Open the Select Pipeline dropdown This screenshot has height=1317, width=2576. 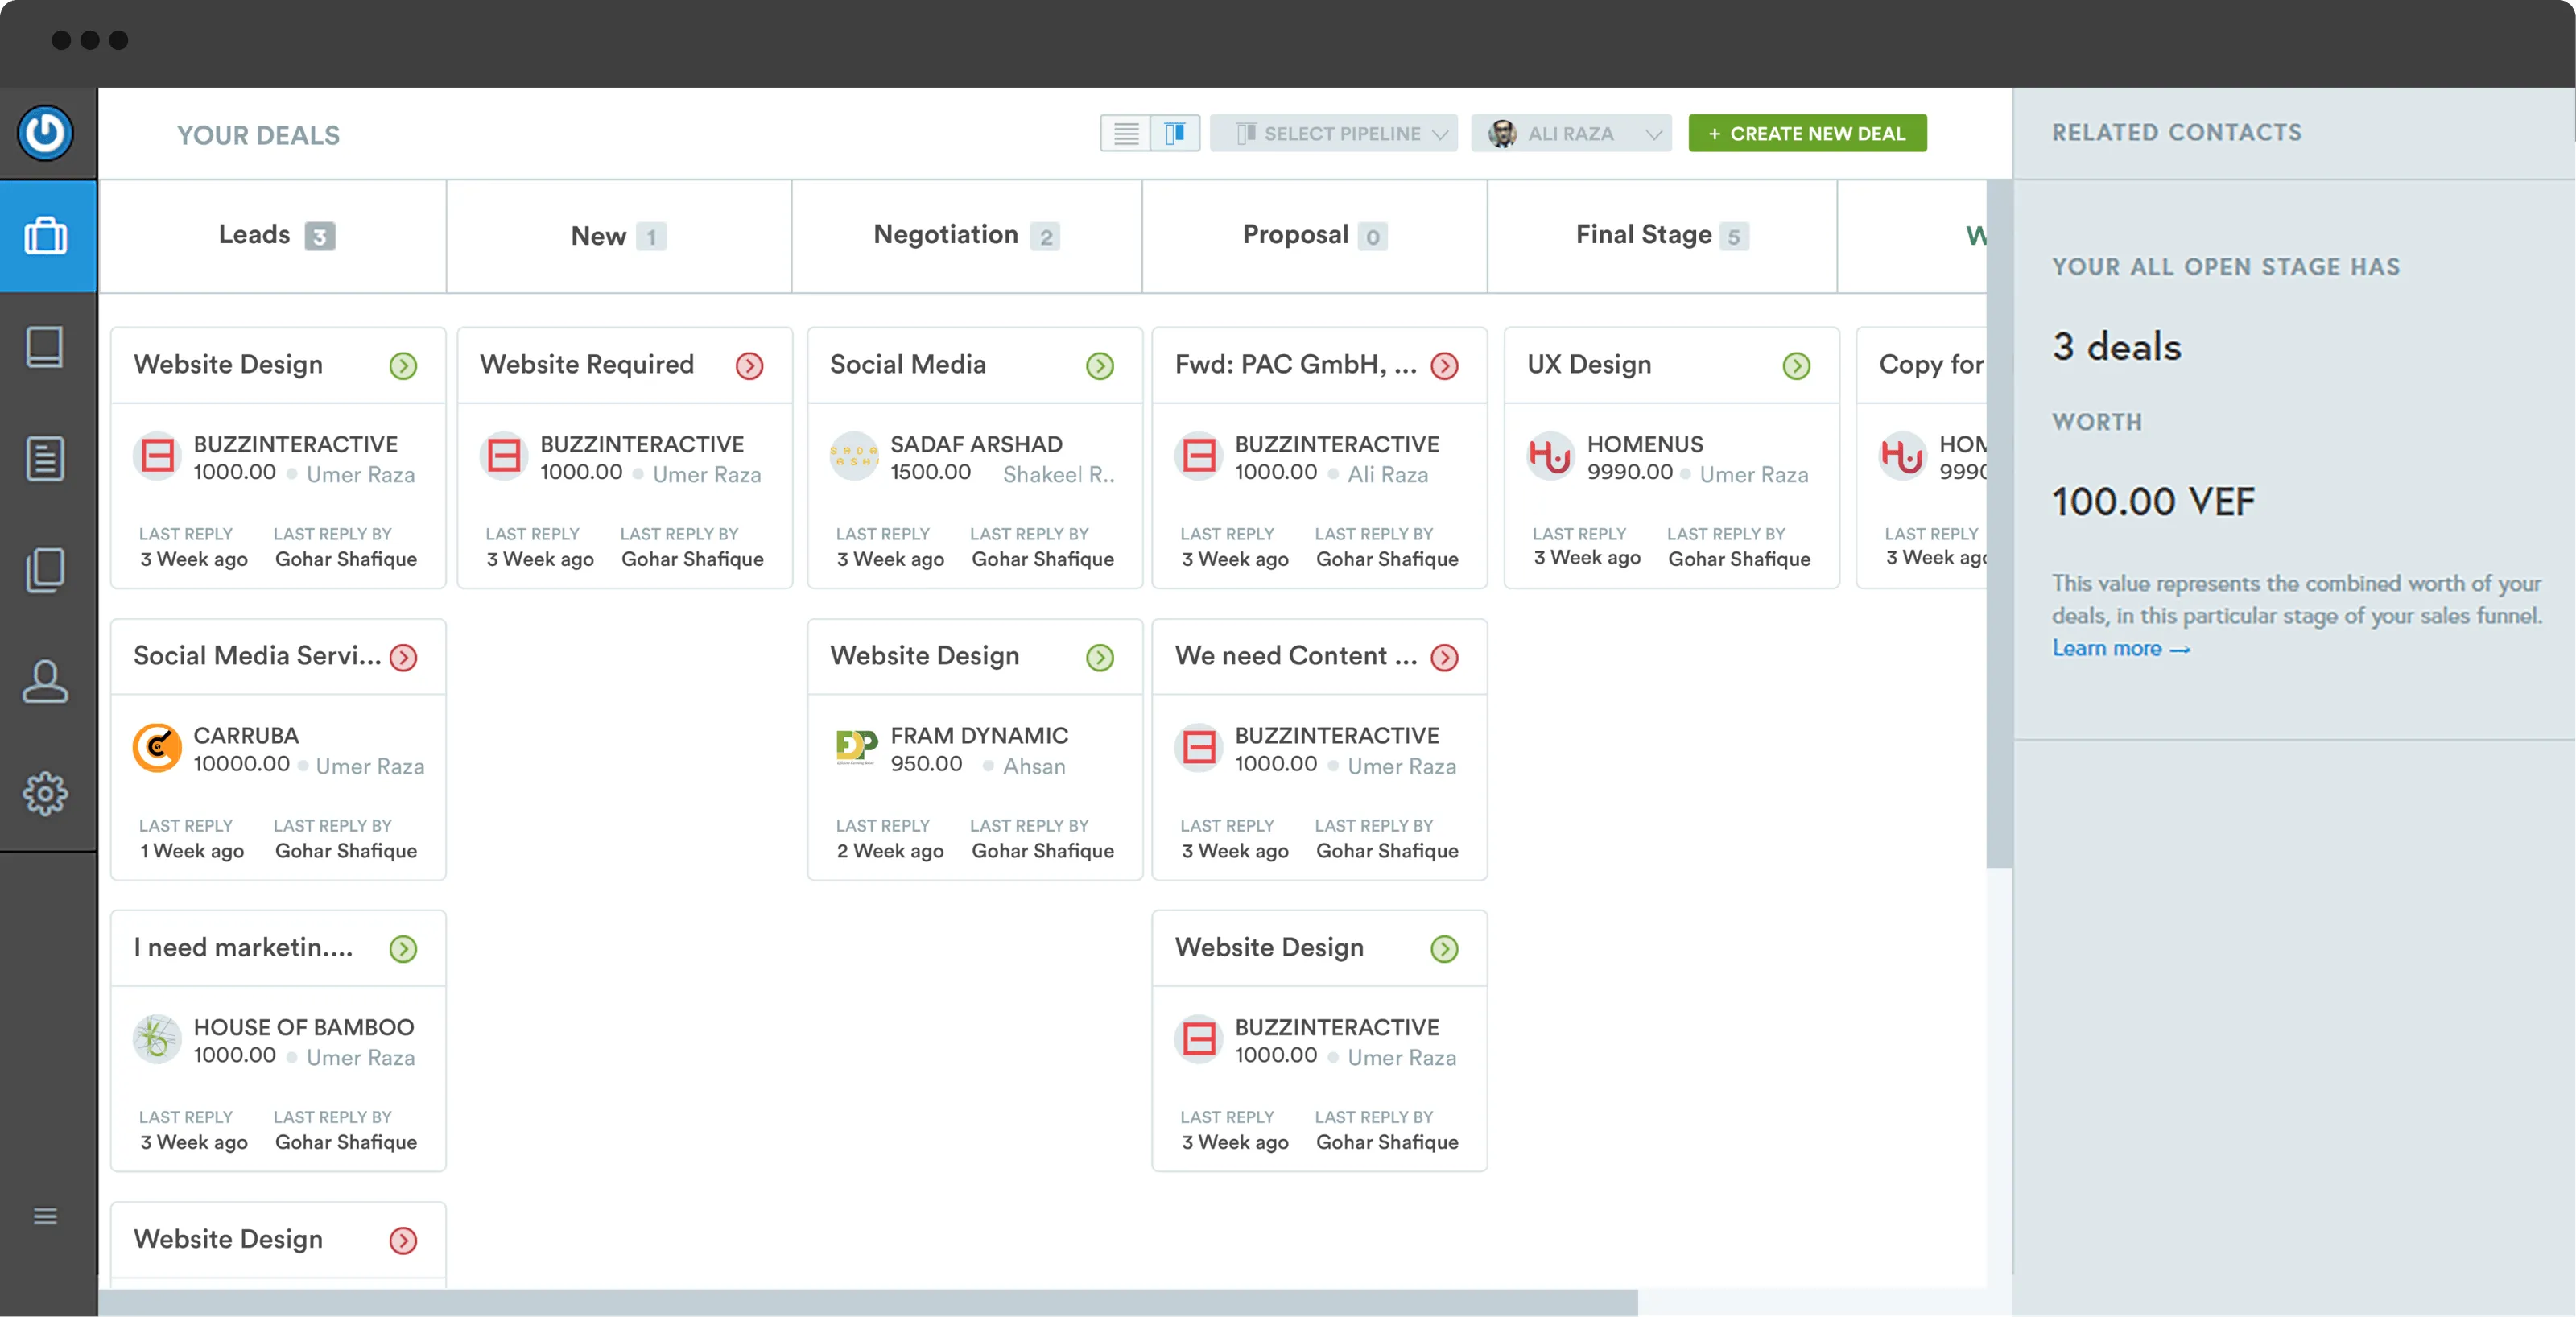(x=1333, y=133)
